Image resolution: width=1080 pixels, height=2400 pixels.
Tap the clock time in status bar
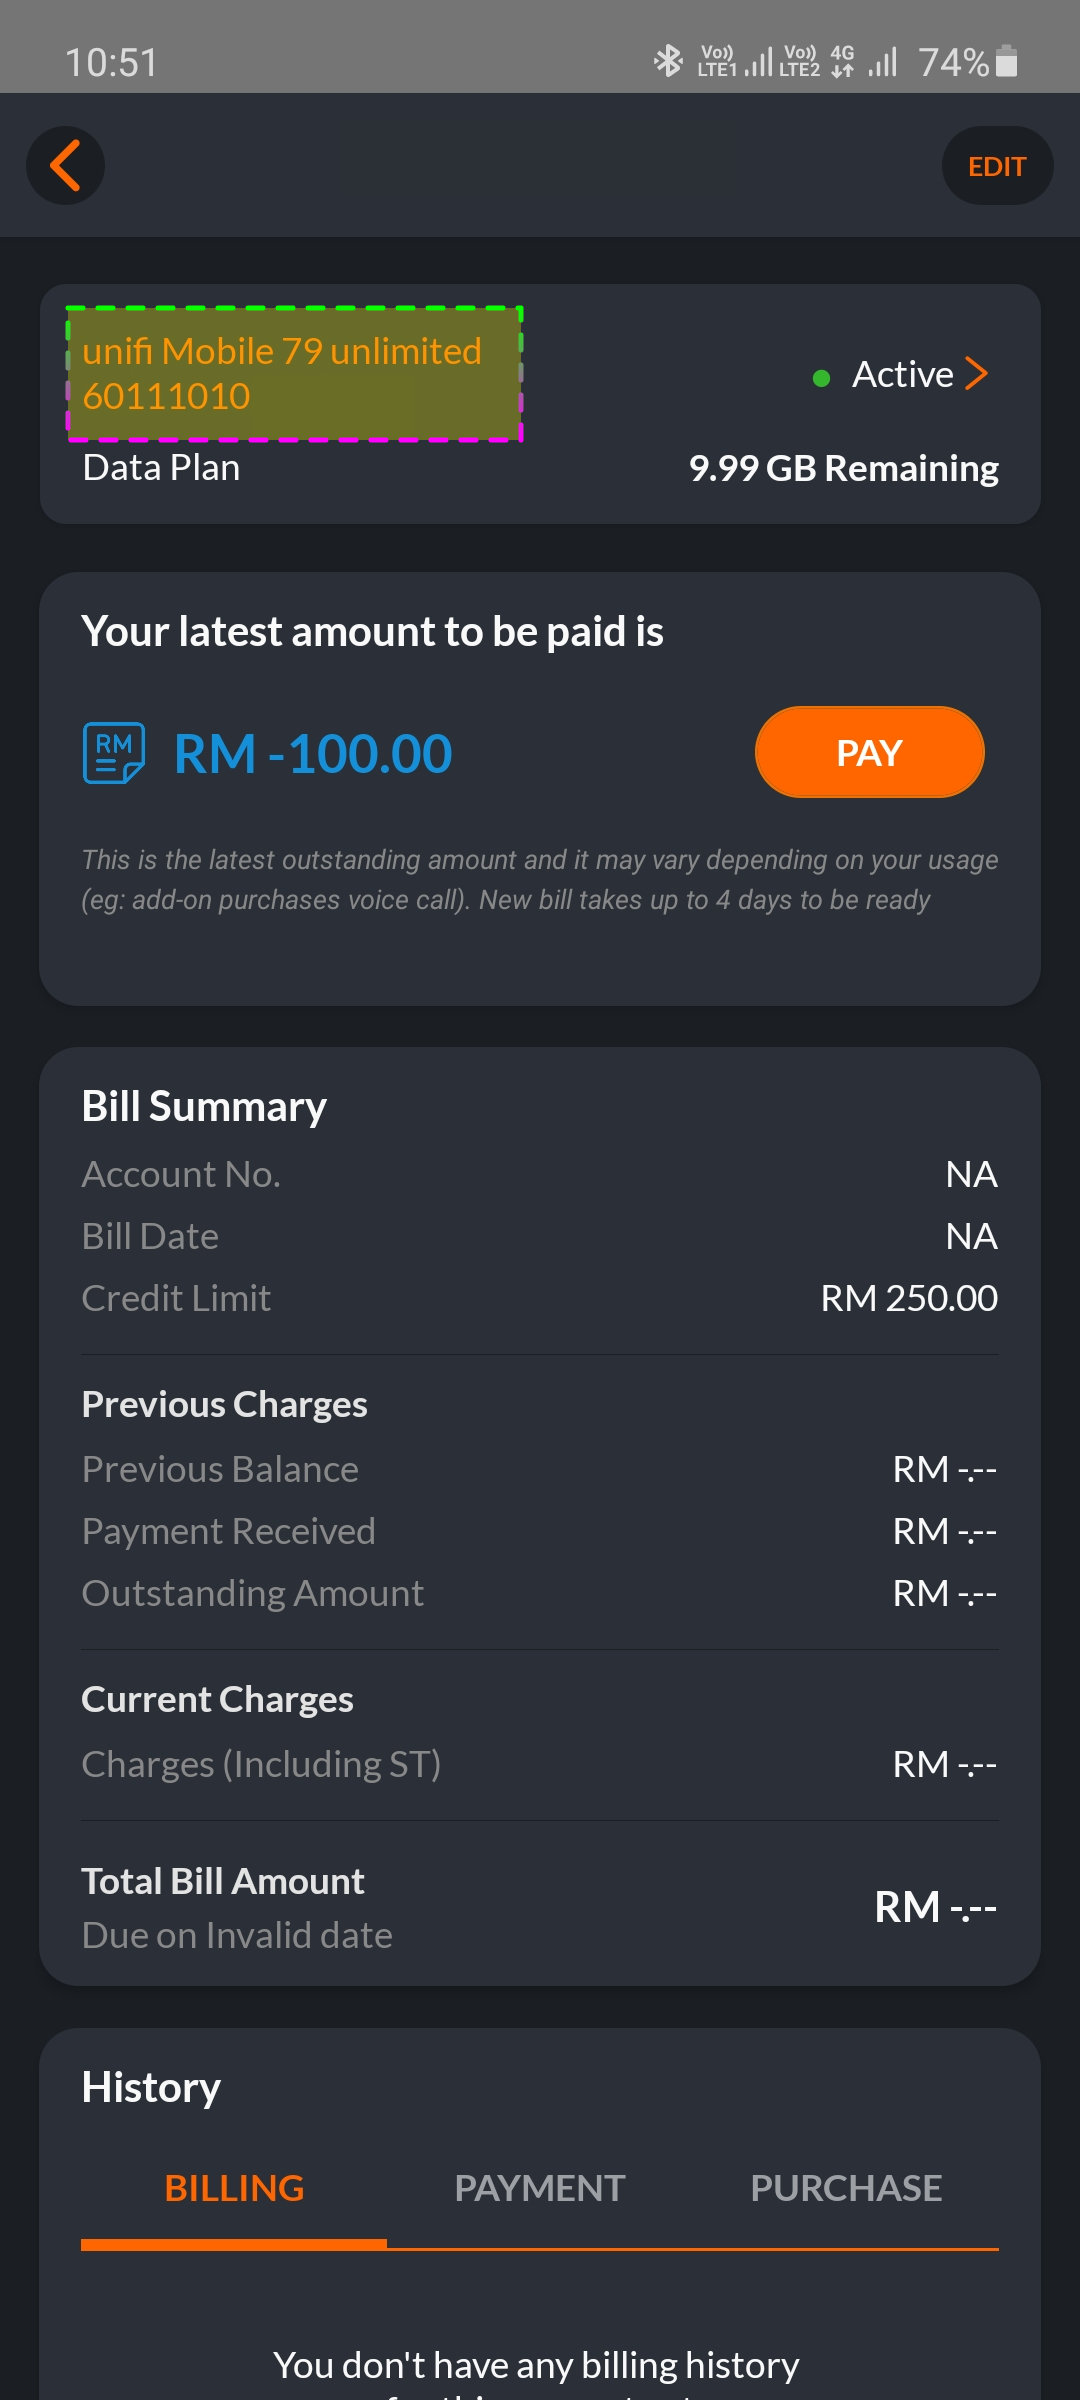coord(112,62)
